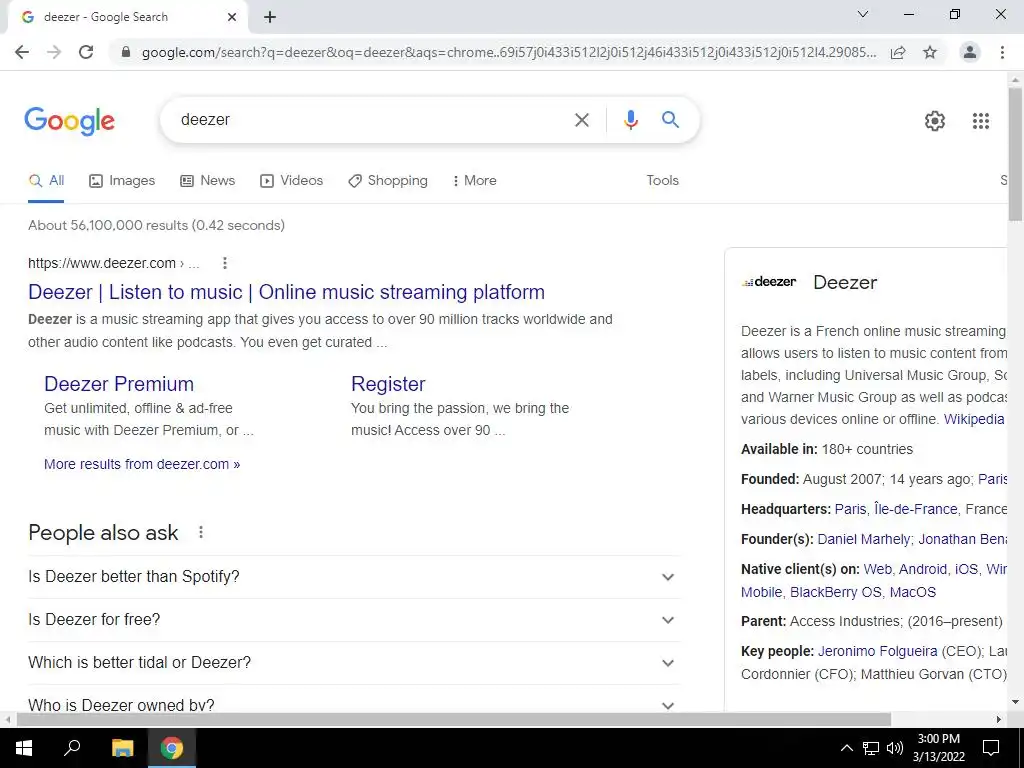Click iOS in native clients list
Screen dimensions: 1024x768
(x=966, y=569)
